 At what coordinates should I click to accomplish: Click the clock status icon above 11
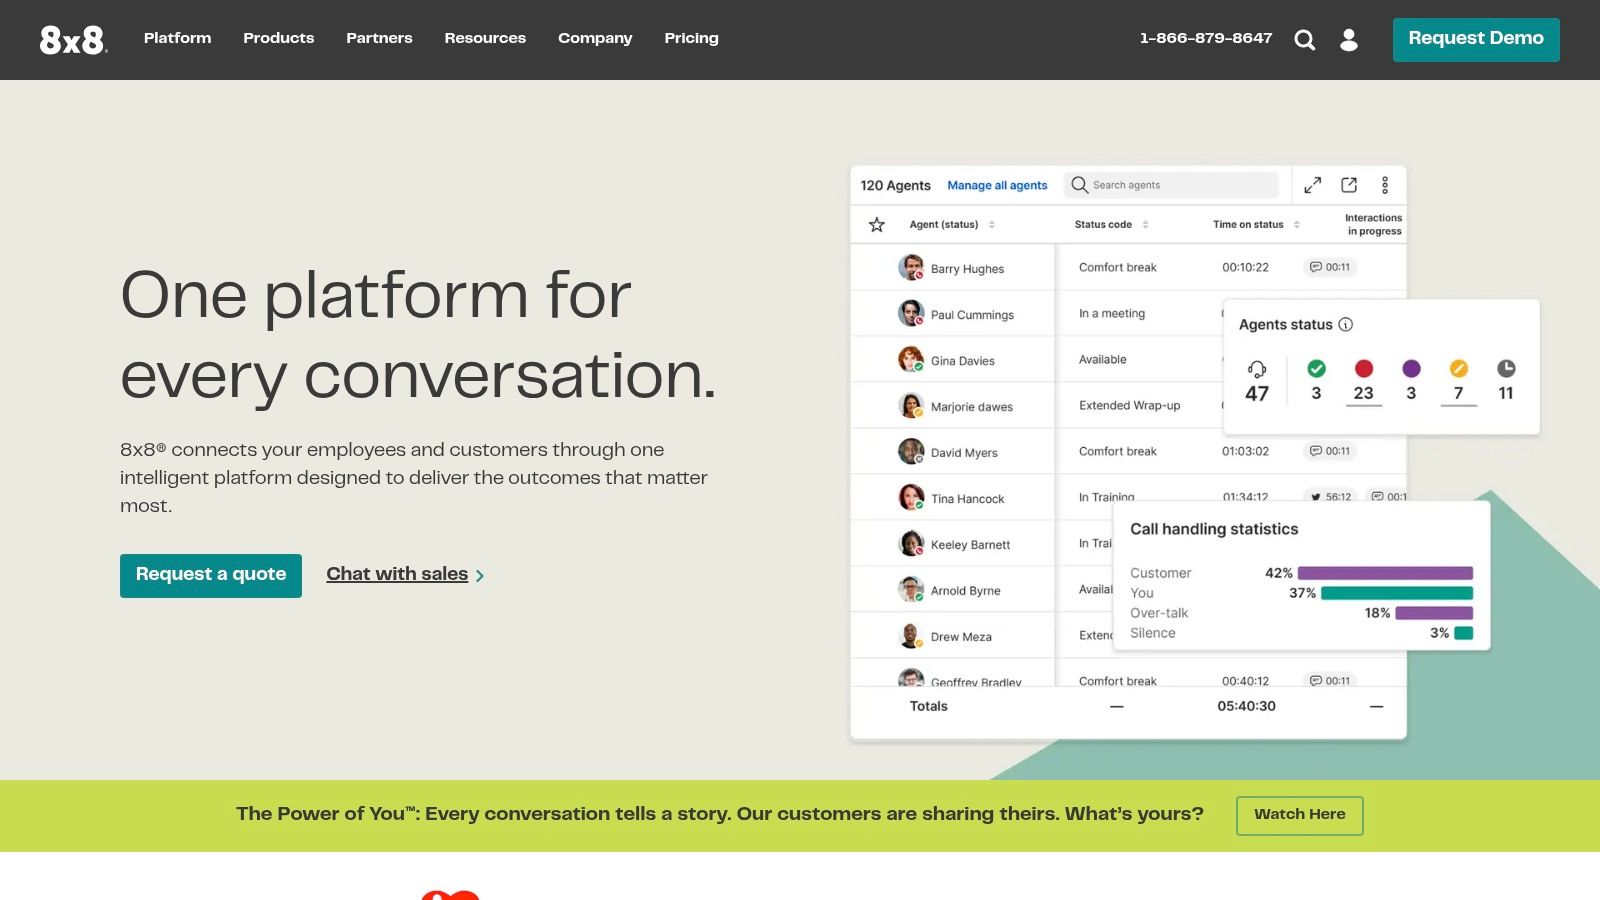click(x=1506, y=368)
